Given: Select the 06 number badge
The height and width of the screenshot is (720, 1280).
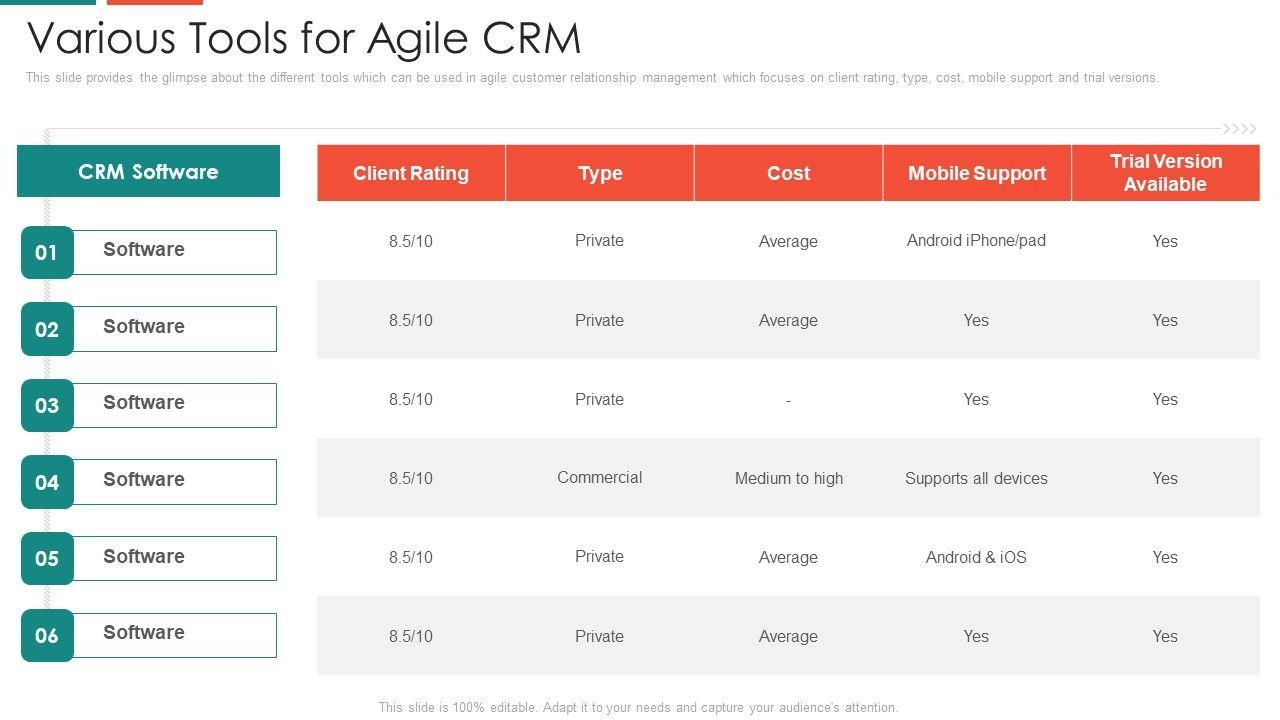Looking at the screenshot, I should click(47, 635).
